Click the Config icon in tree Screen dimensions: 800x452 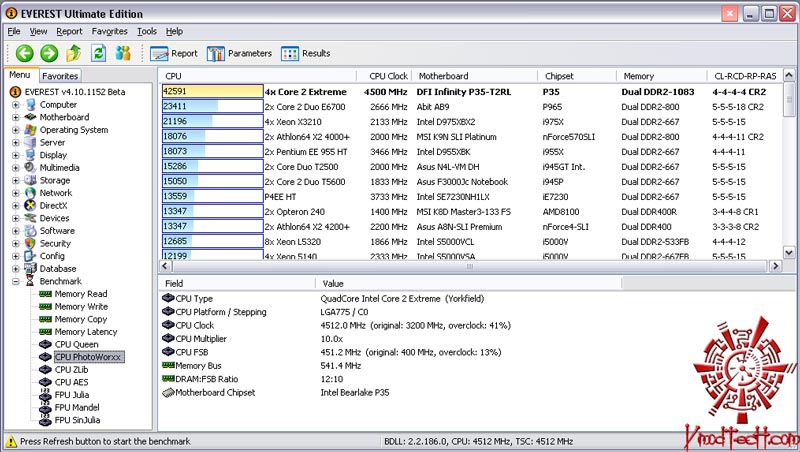coord(31,256)
